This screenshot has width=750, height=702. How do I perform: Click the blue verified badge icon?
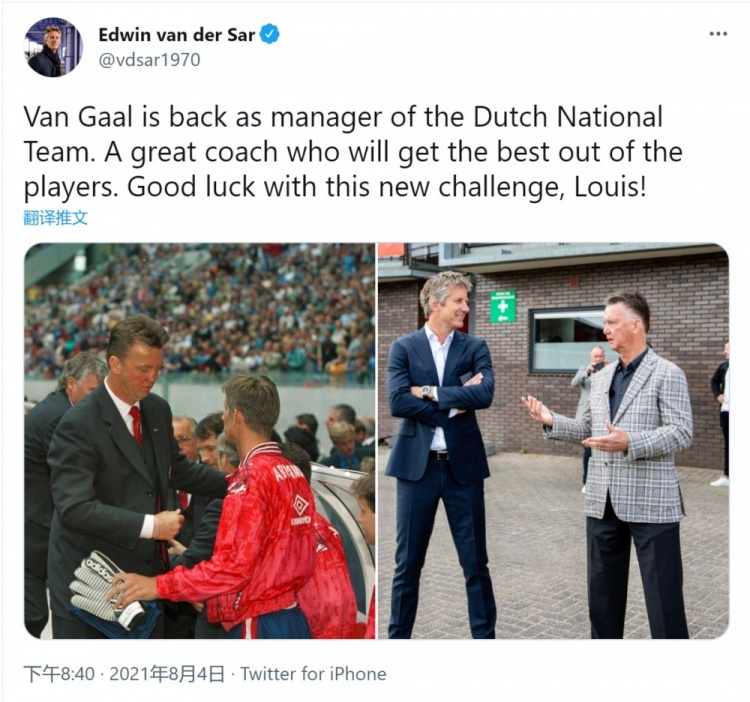(270, 34)
